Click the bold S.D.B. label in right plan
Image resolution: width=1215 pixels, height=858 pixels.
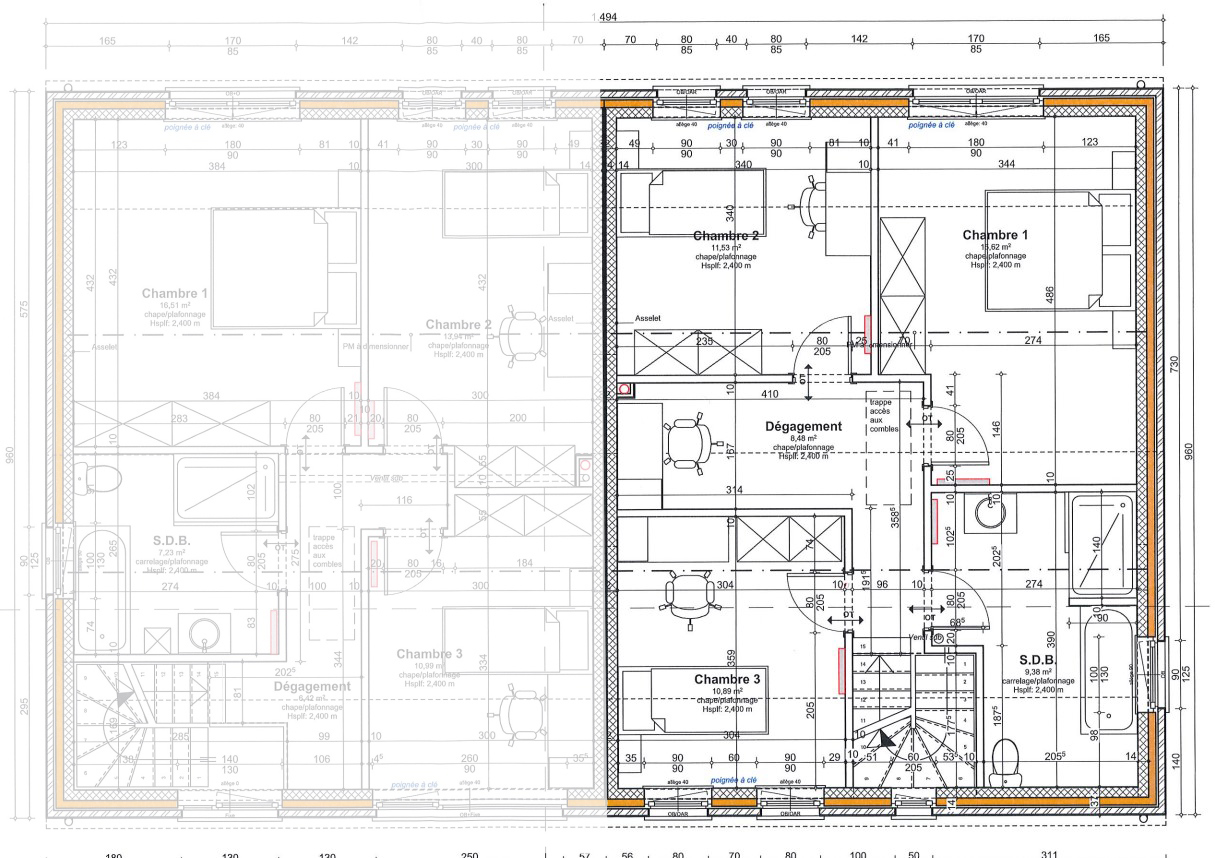1038,660
